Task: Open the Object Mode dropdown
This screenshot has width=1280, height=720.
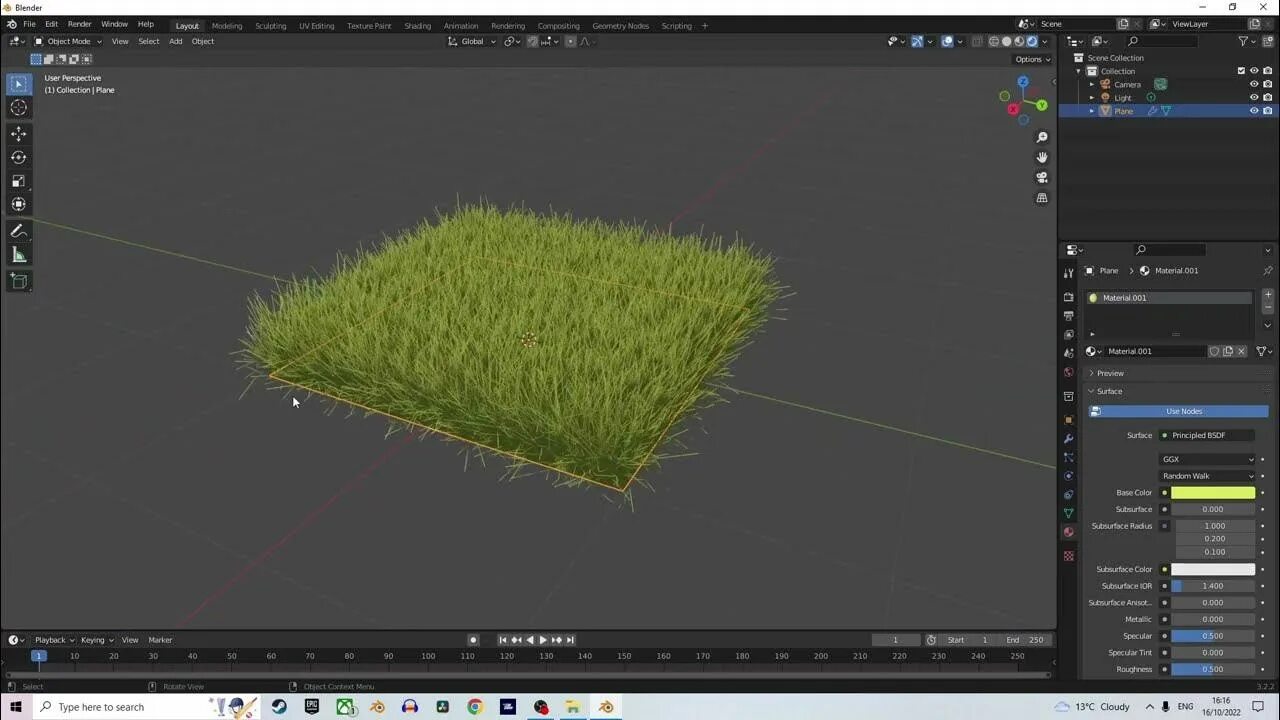Action: pyautogui.click(x=68, y=41)
